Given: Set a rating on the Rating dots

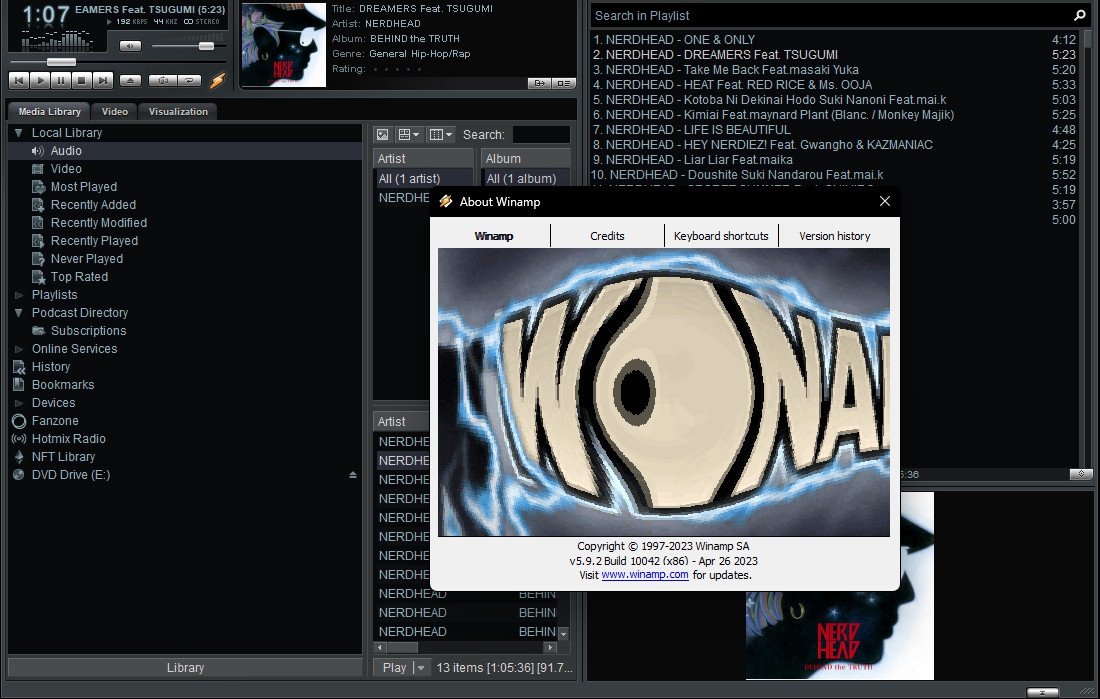Looking at the screenshot, I should point(397,69).
